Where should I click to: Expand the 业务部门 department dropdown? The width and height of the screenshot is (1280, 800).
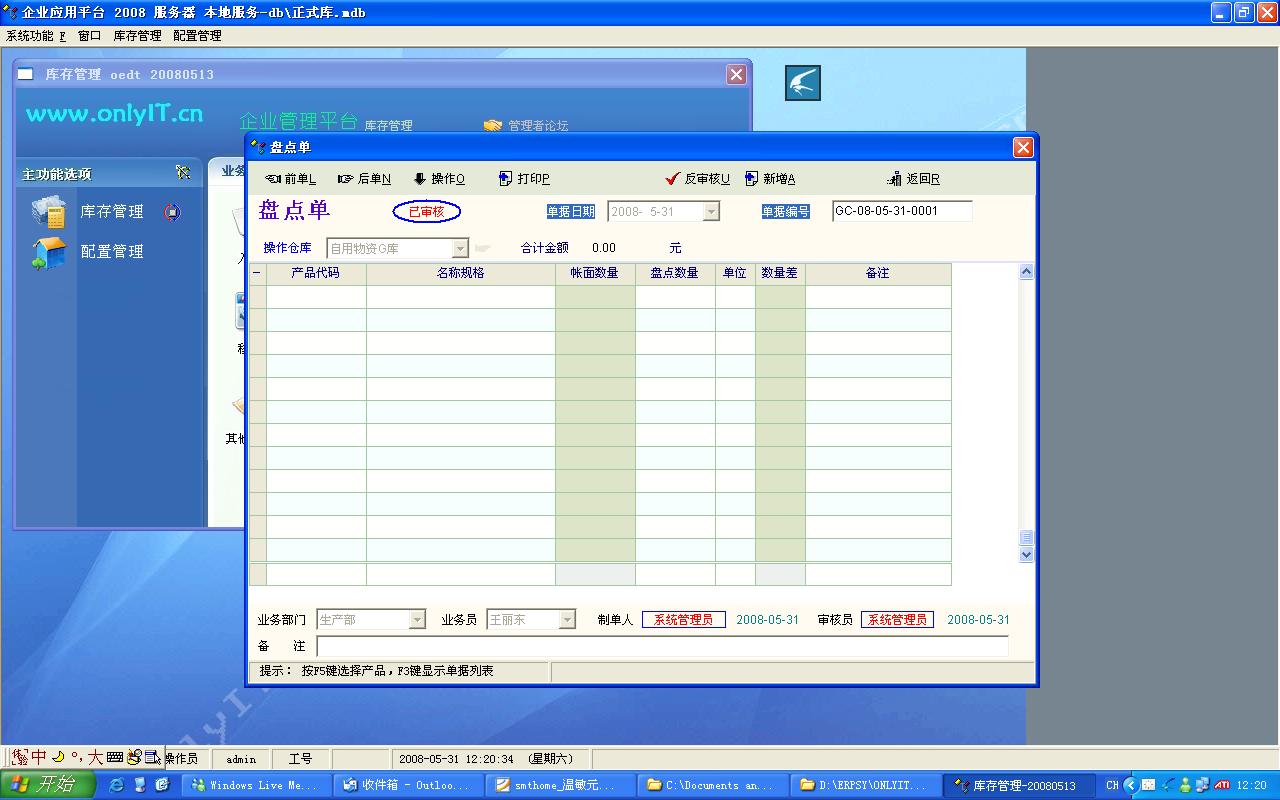coord(418,620)
